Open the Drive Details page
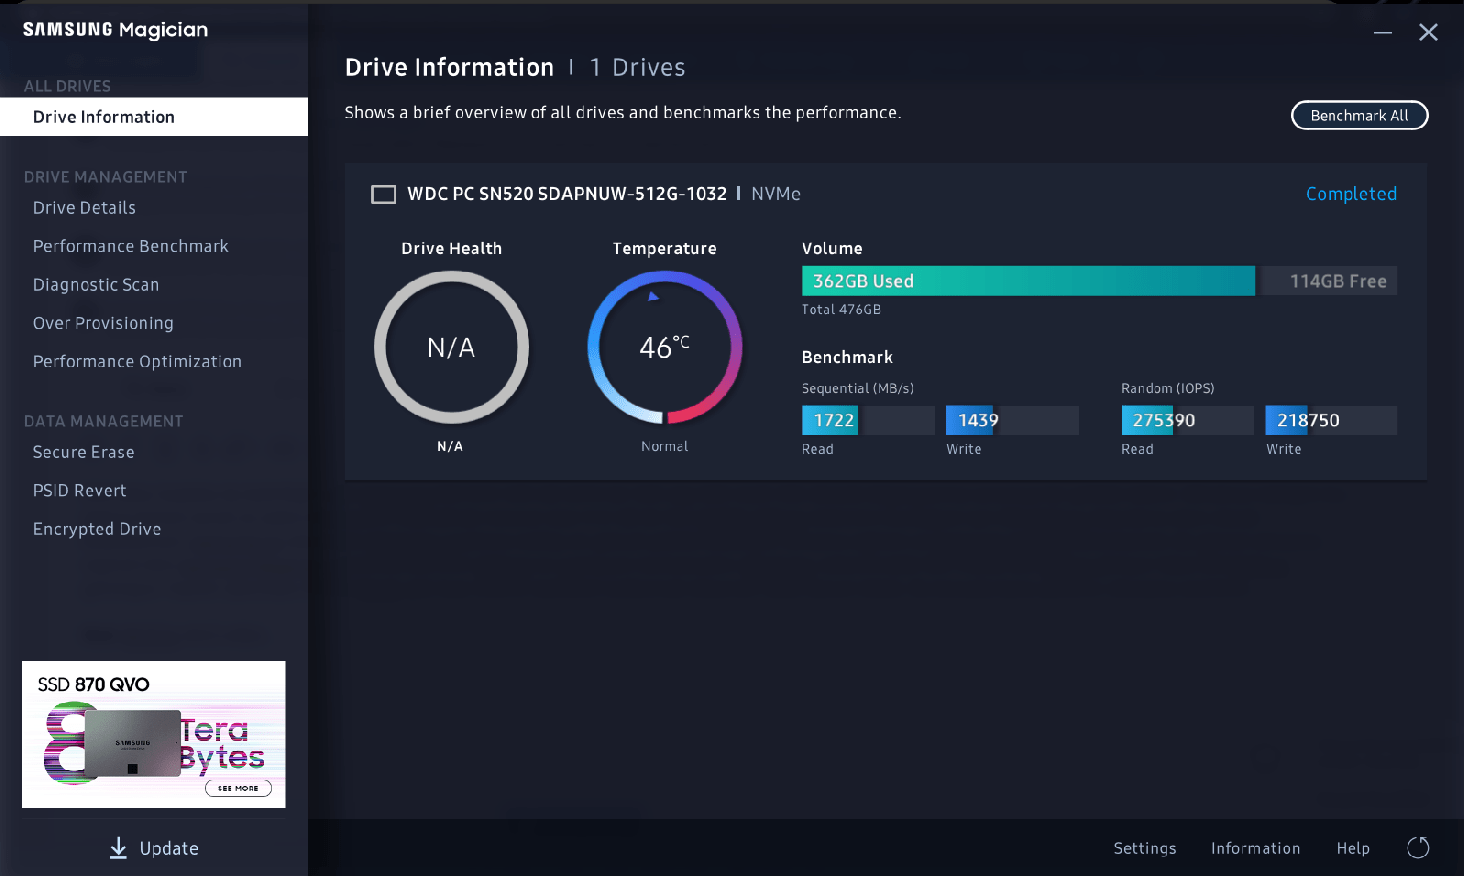 point(84,208)
